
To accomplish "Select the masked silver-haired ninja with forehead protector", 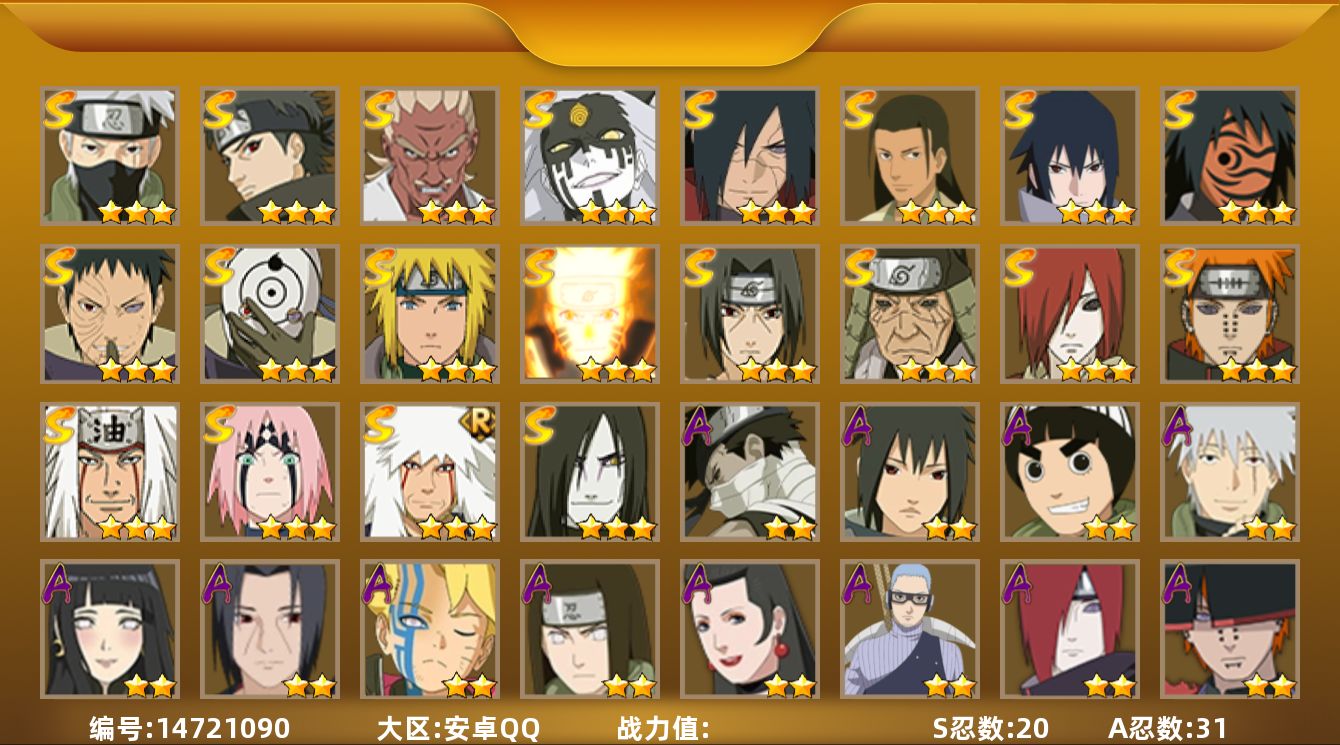I will pos(110,155).
